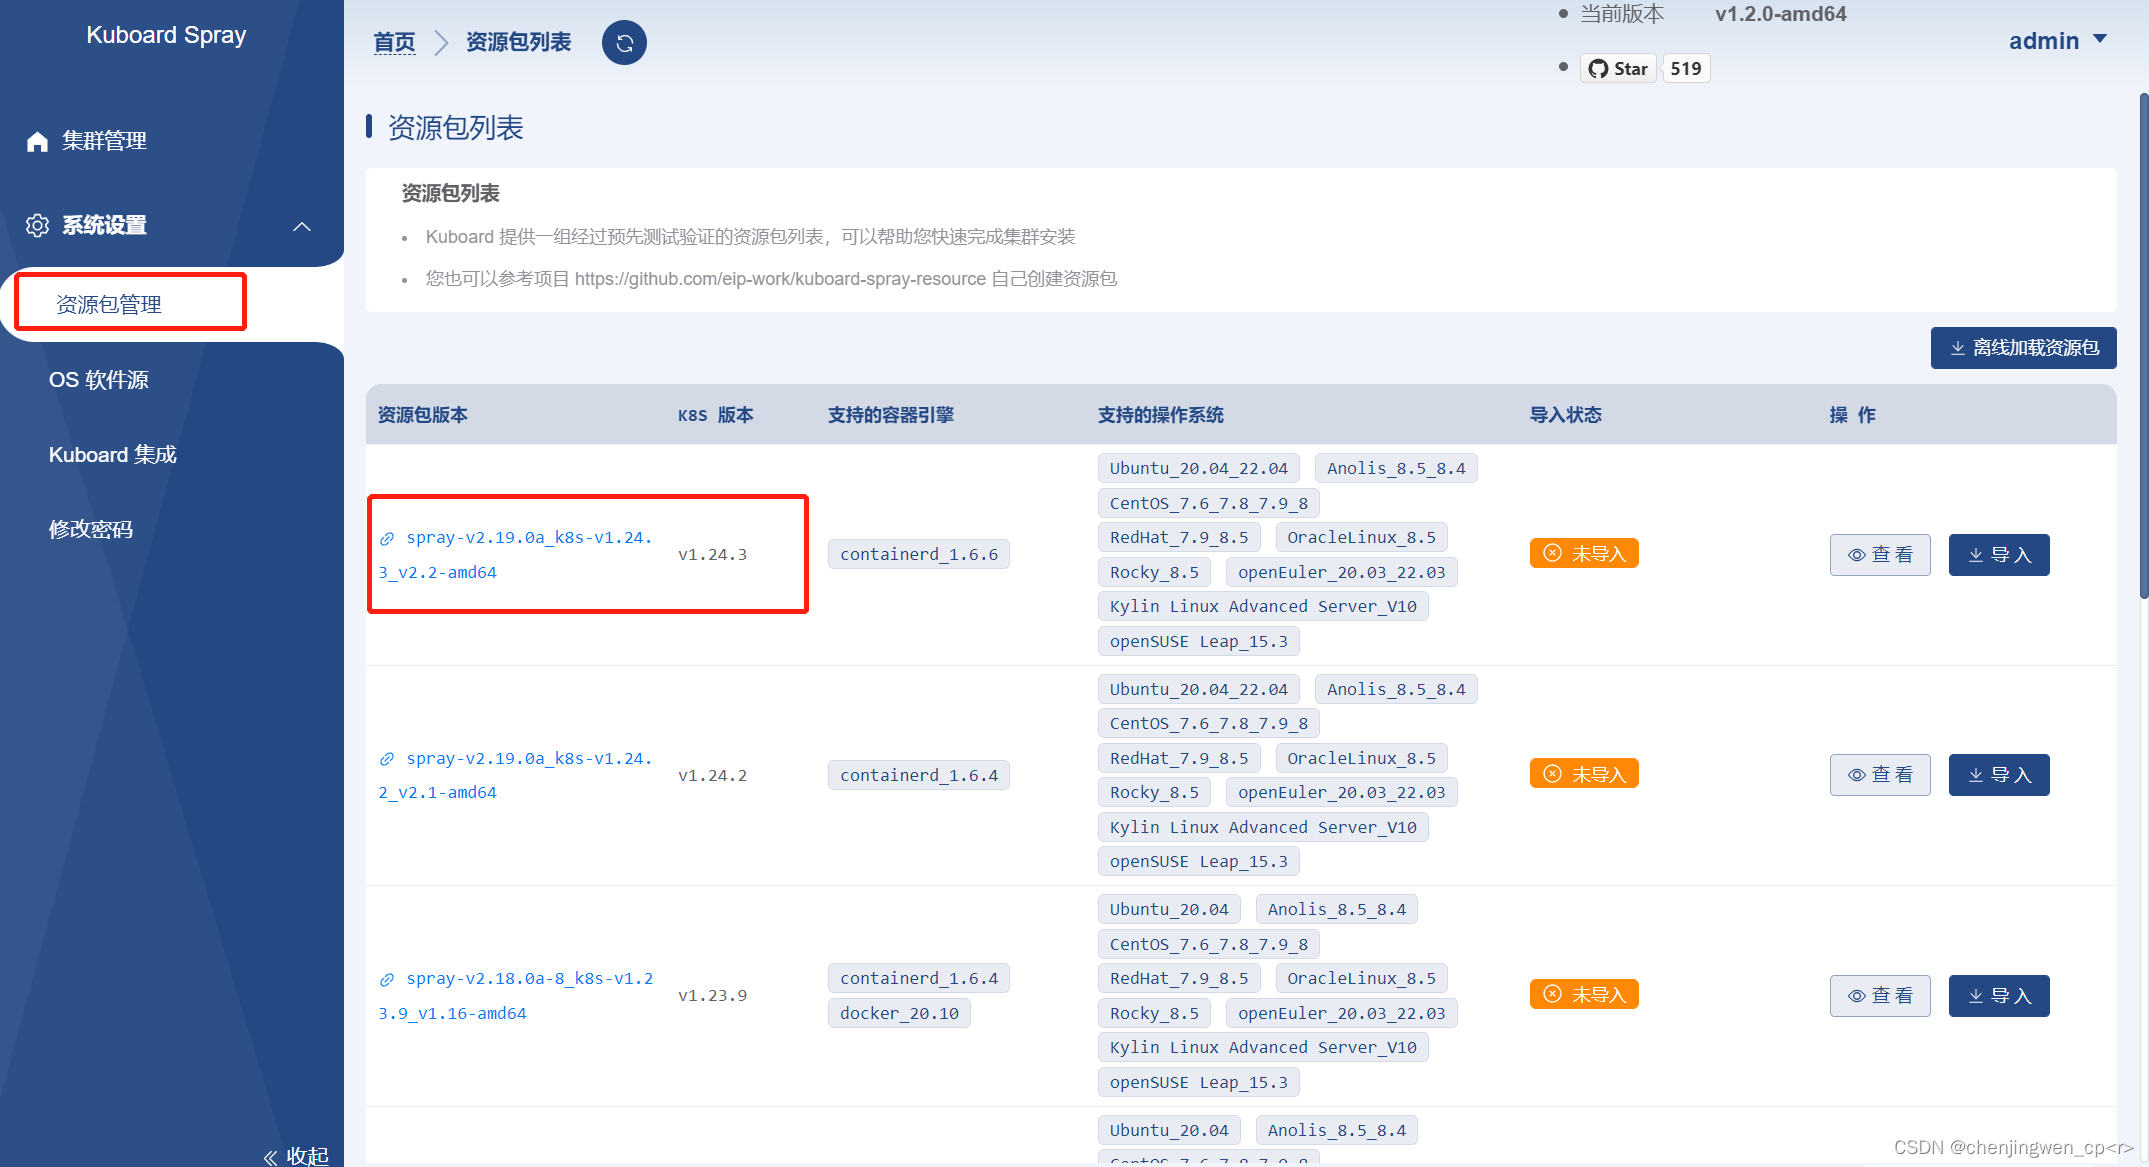The width and height of the screenshot is (2149, 1167).
Task: Click the 收起 collapse sidebar control
Action: (x=296, y=1155)
